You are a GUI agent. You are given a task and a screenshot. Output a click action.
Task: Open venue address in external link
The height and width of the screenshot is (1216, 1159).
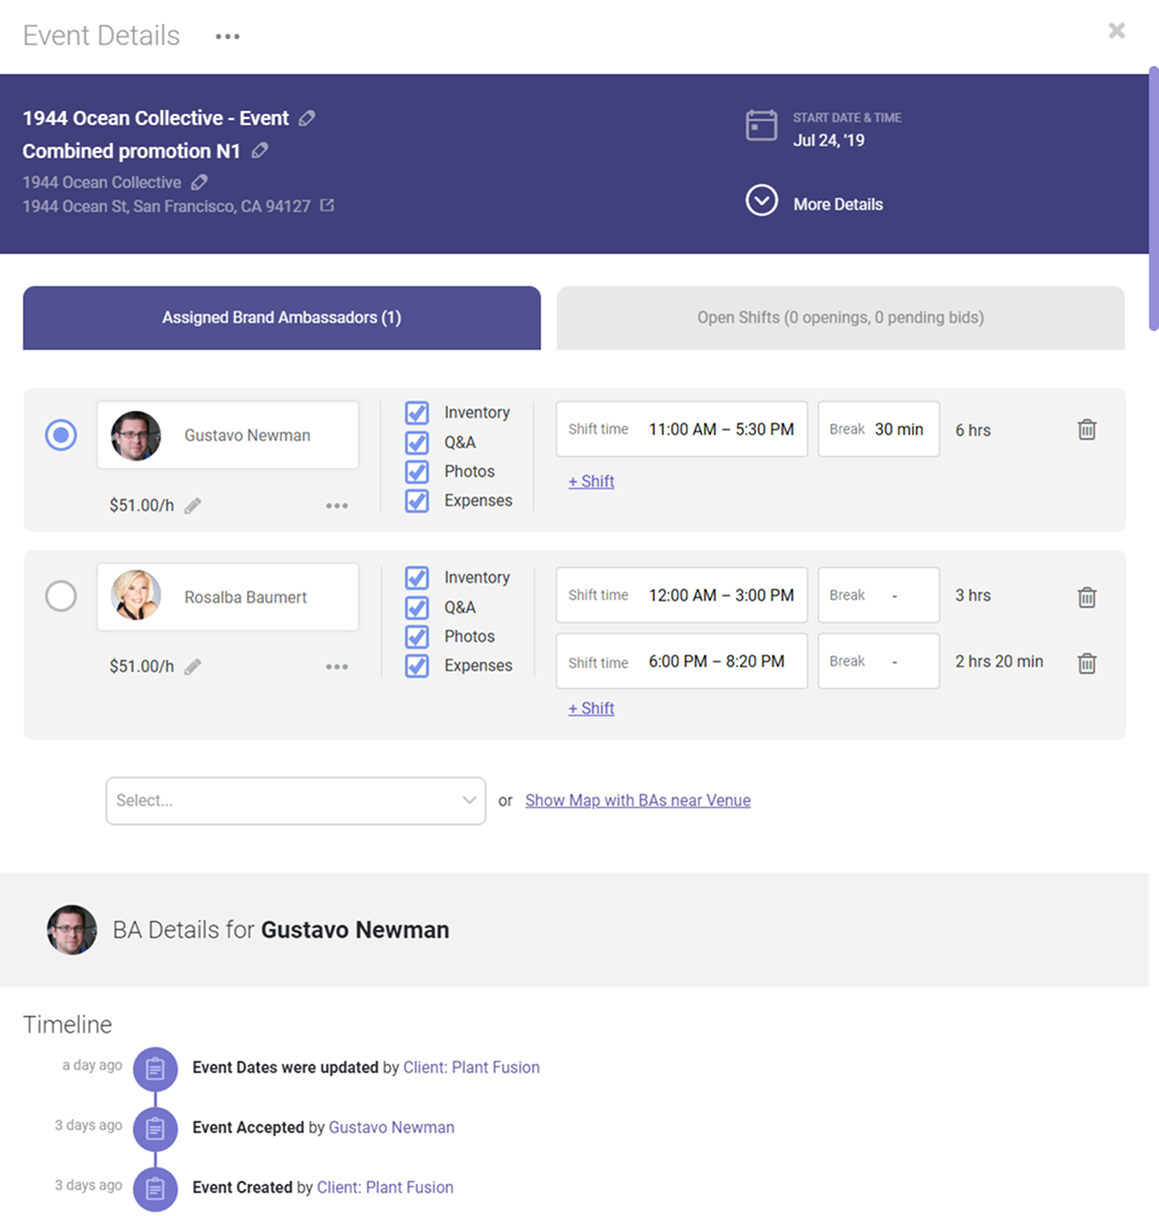click(327, 206)
